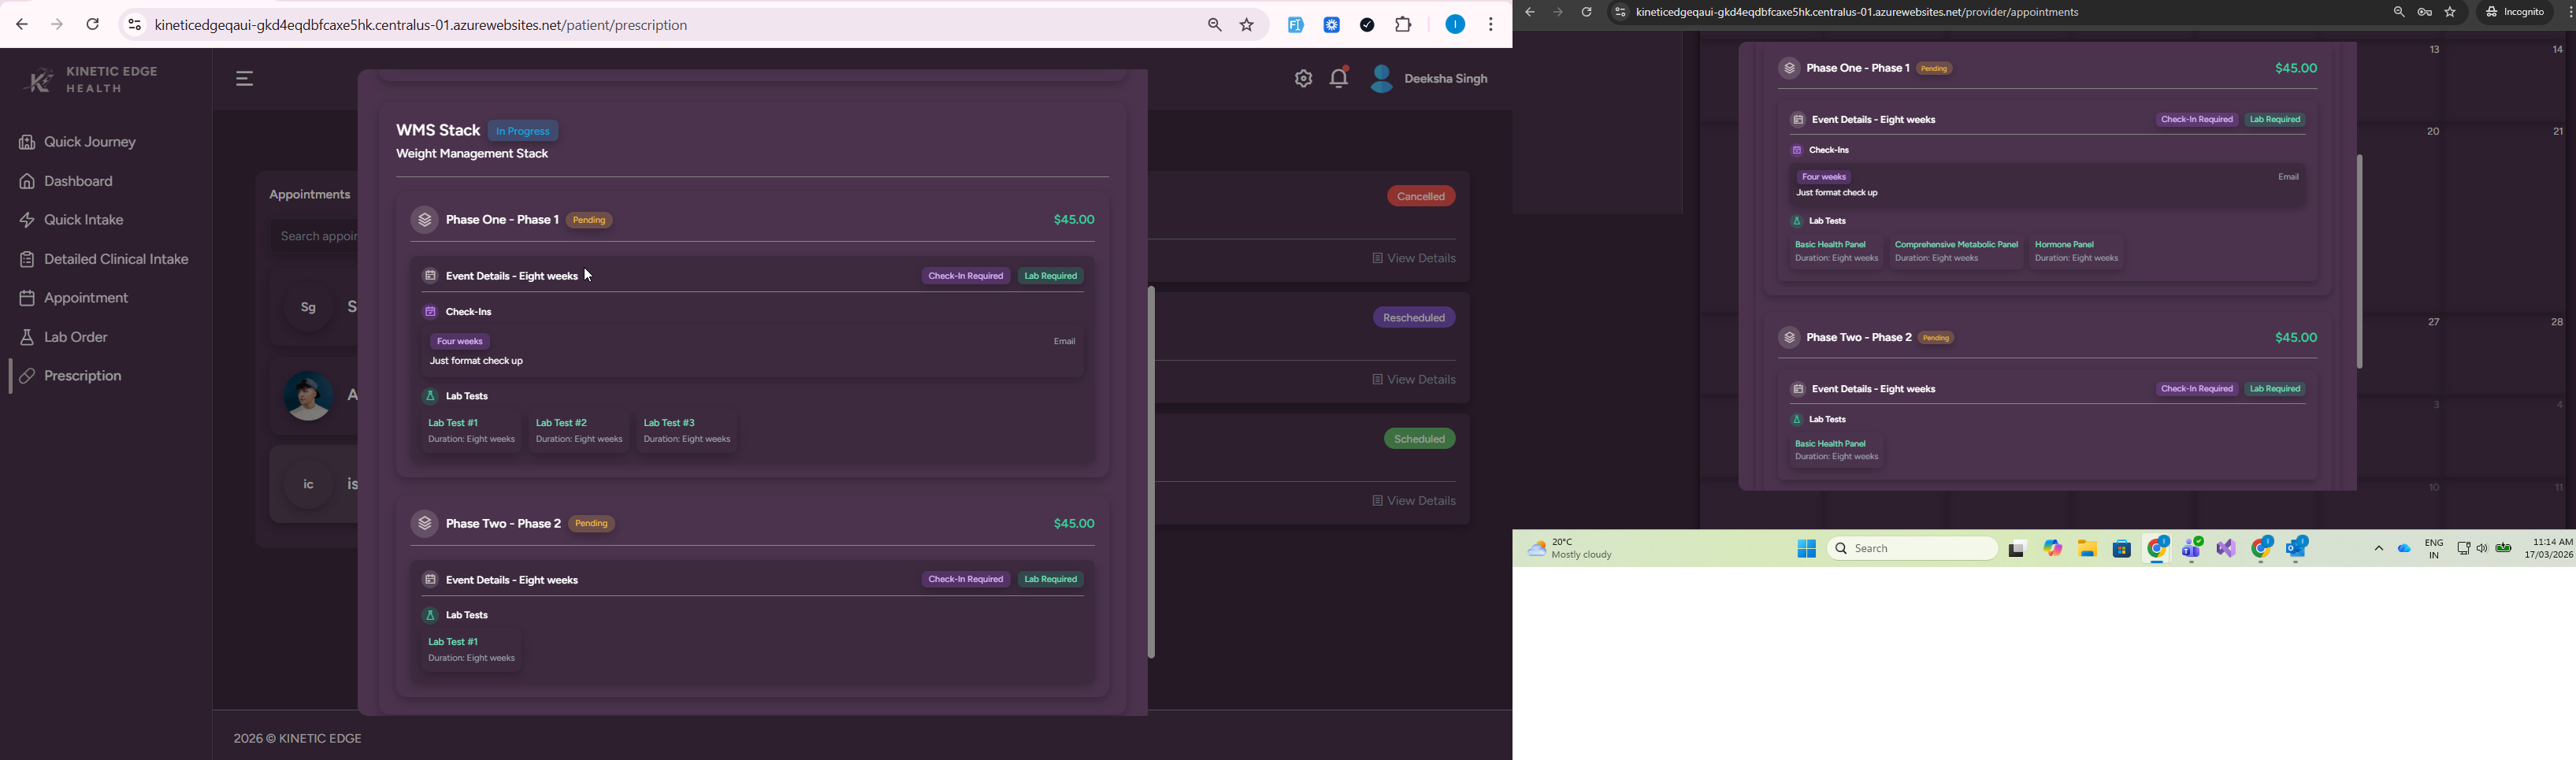This screenshot has width=2576, height=760.
Task: Bookmark this page with the star icon
Action: 1247,25
